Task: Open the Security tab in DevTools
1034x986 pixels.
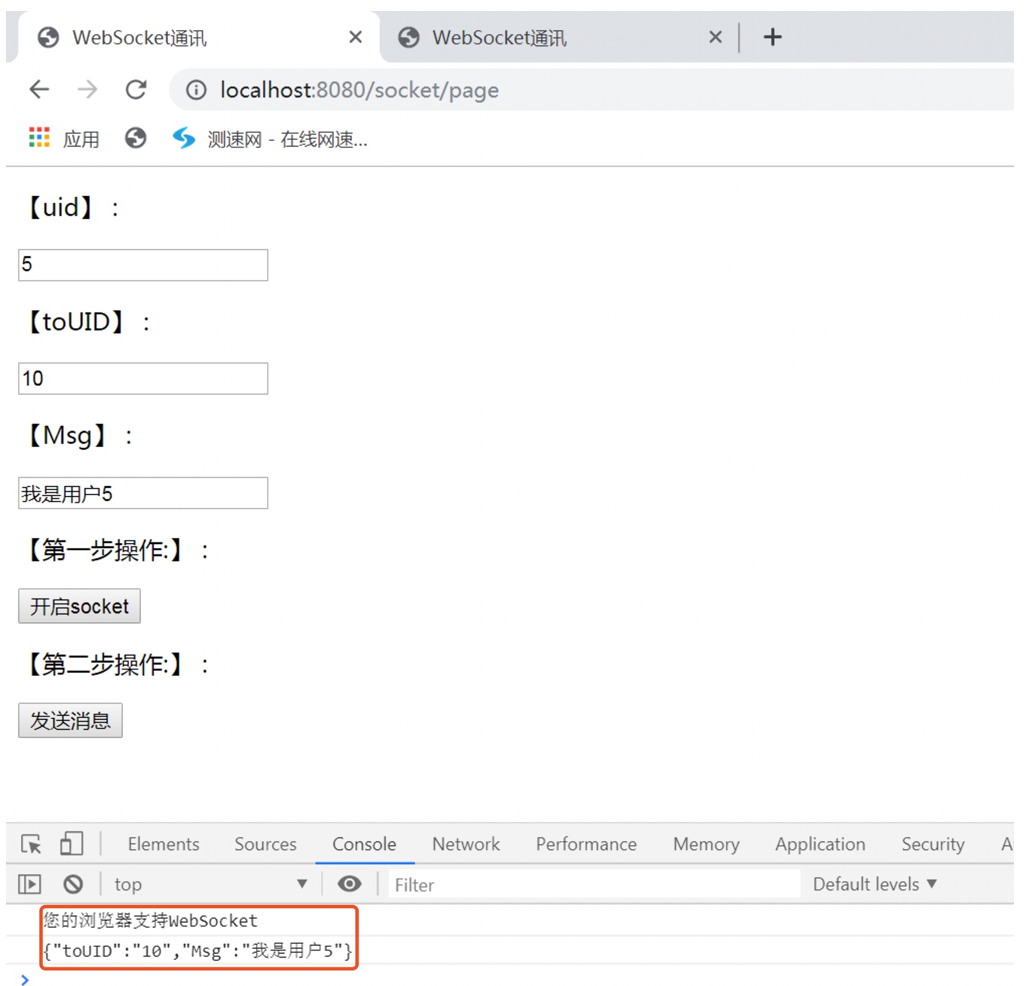Action: [x=933, y=844]
